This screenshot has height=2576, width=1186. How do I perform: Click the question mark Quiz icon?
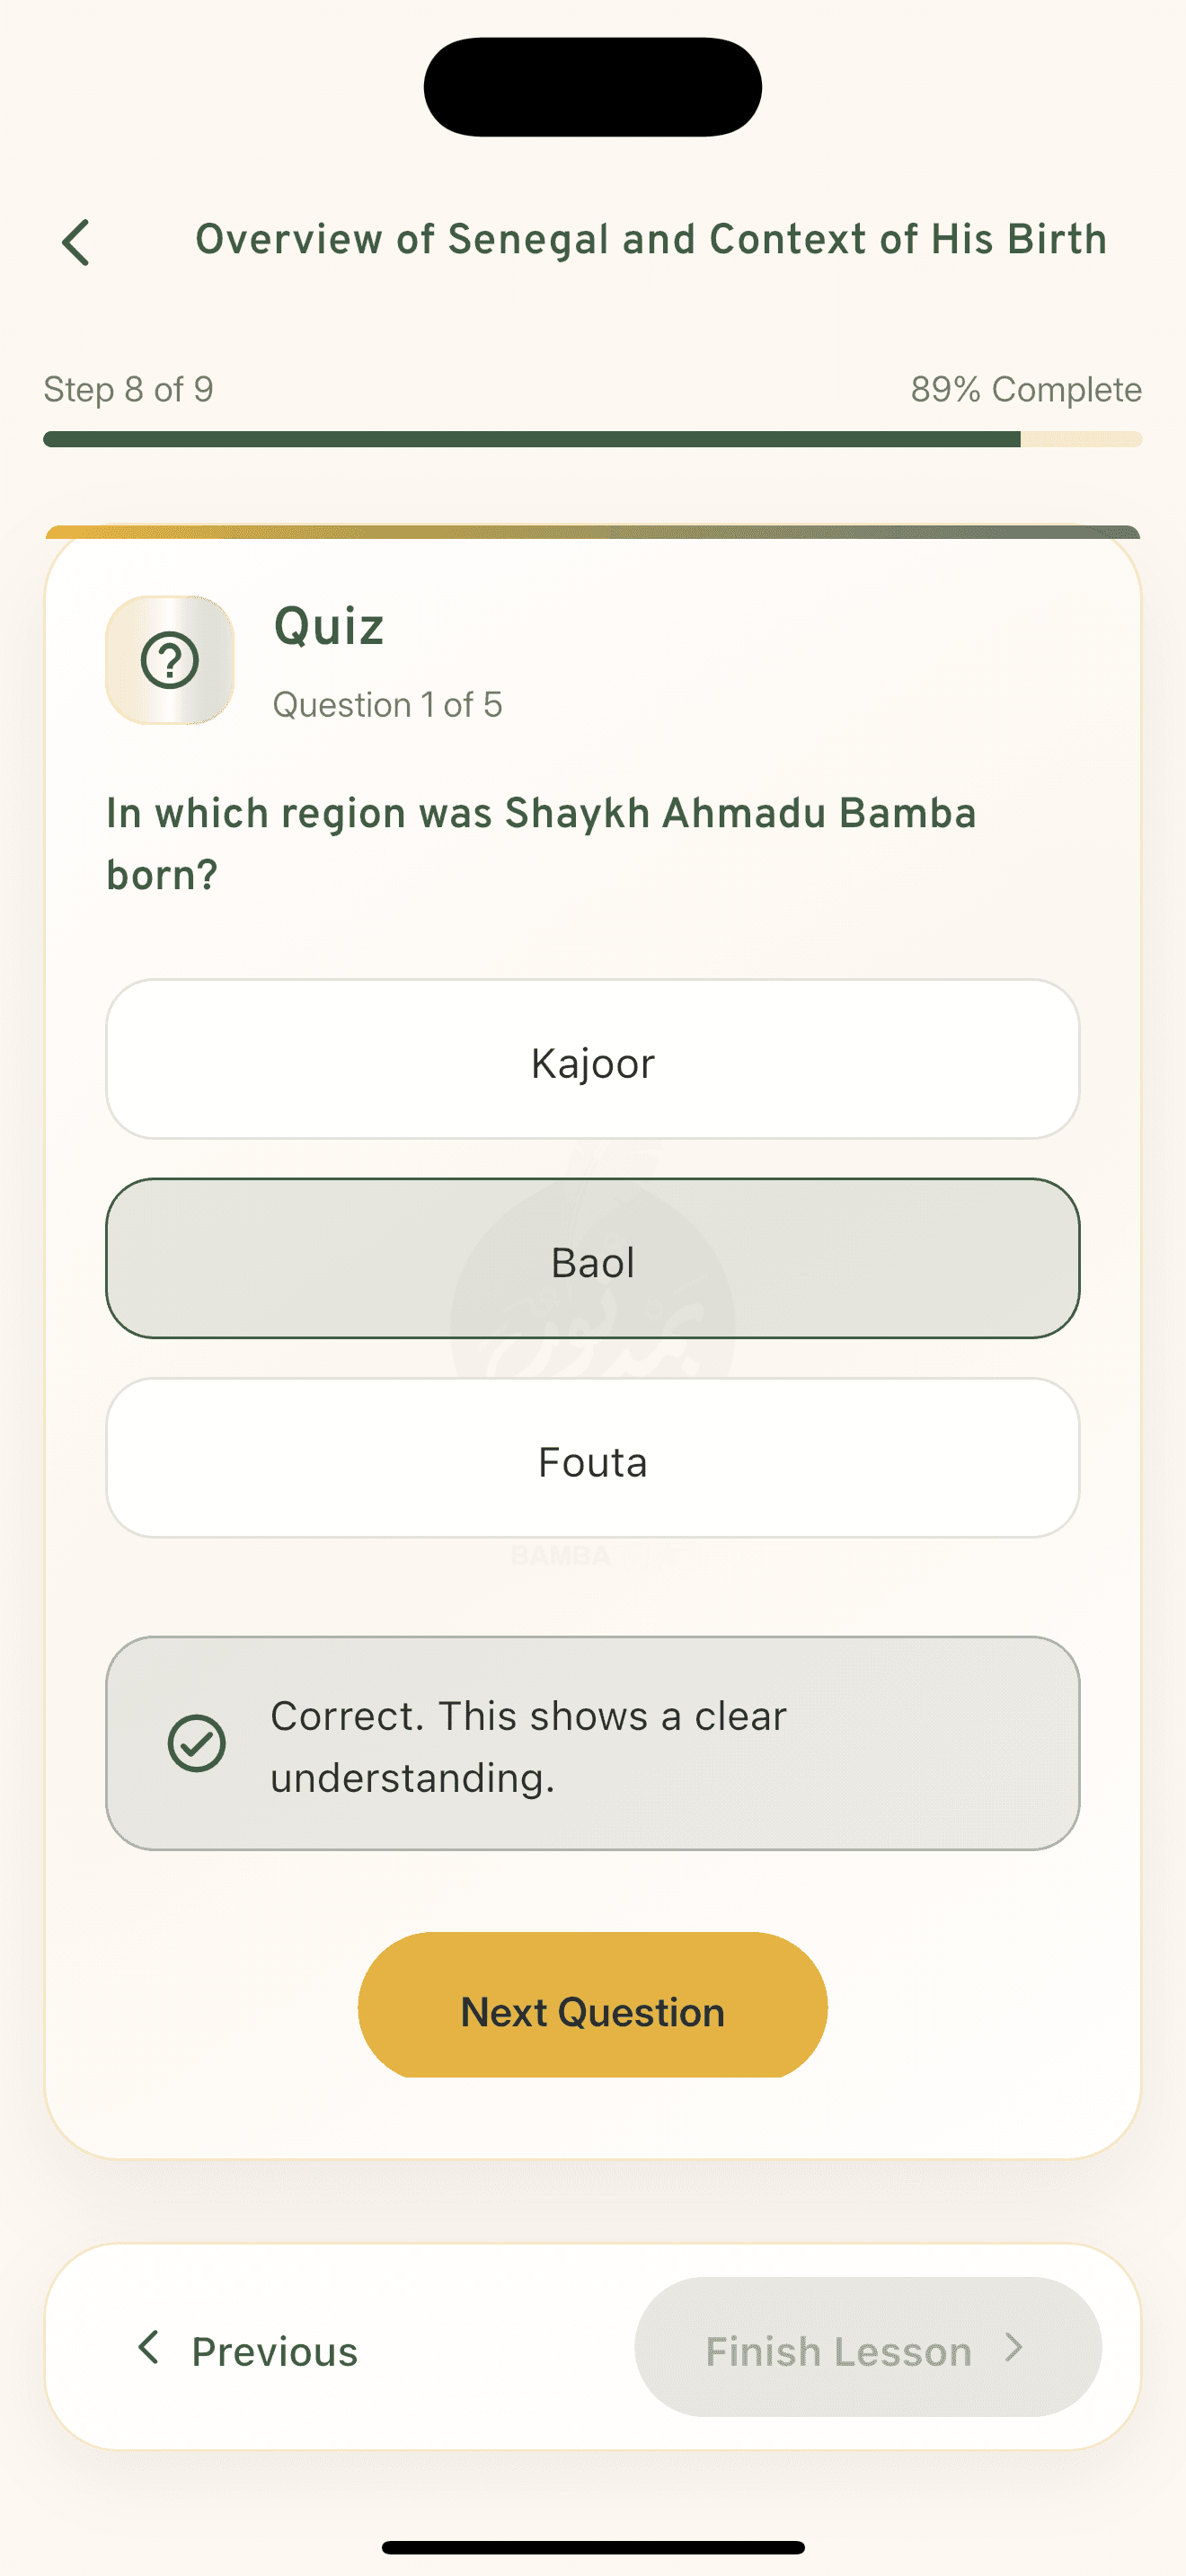click(169, 660)
